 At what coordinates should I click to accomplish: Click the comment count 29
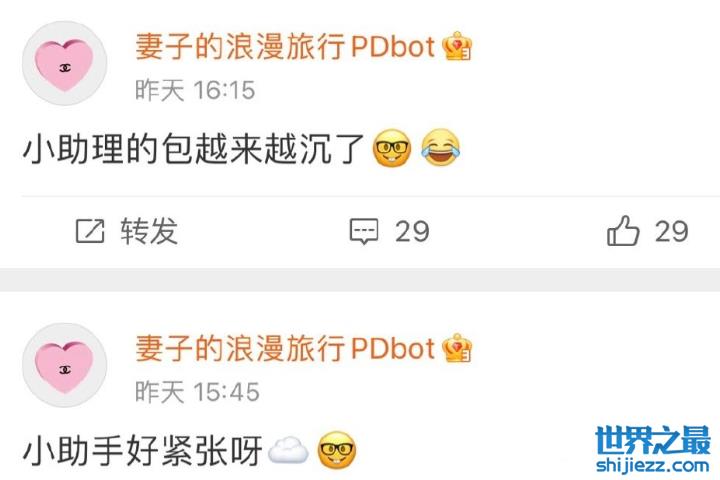(412, 231)
